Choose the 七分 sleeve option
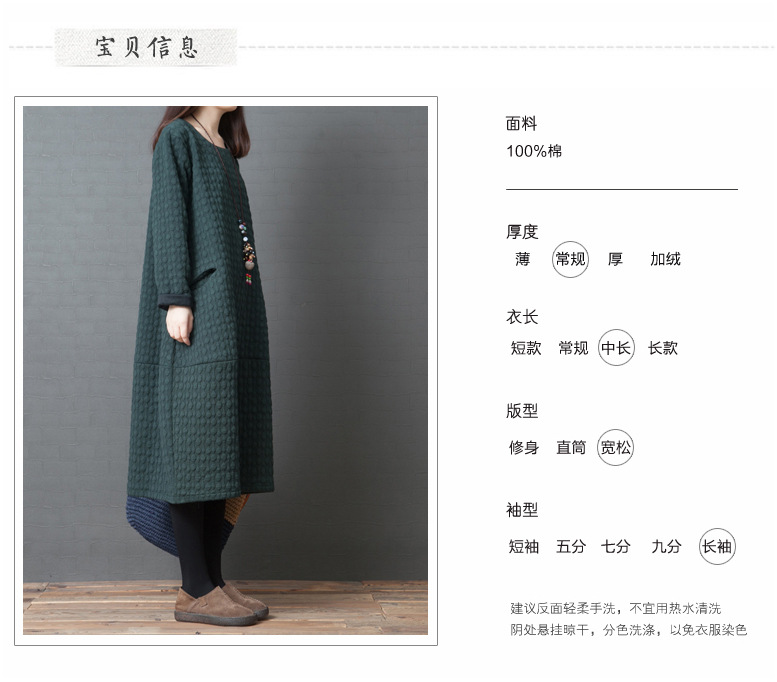 pos(615,547)
